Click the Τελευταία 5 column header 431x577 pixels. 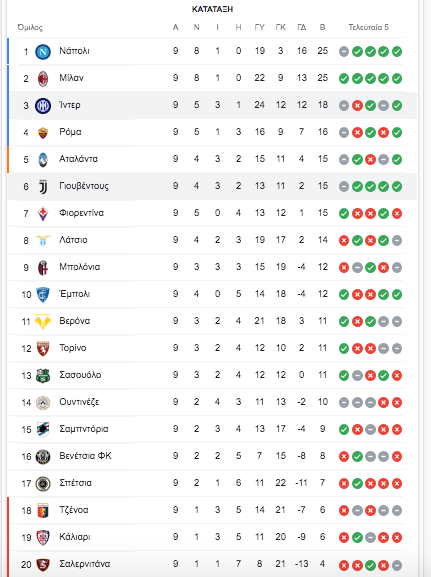[368, 27]
